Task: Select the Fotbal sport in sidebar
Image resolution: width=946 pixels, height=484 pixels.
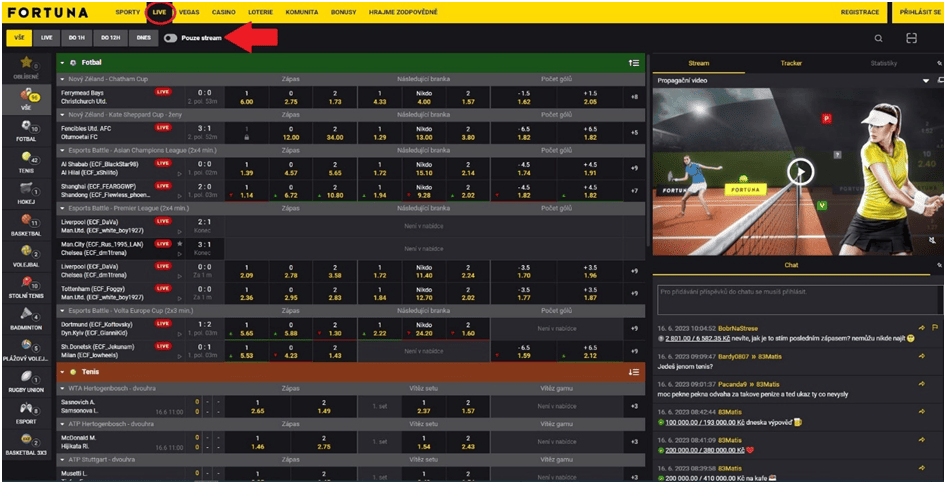Action: pos(26,131)
